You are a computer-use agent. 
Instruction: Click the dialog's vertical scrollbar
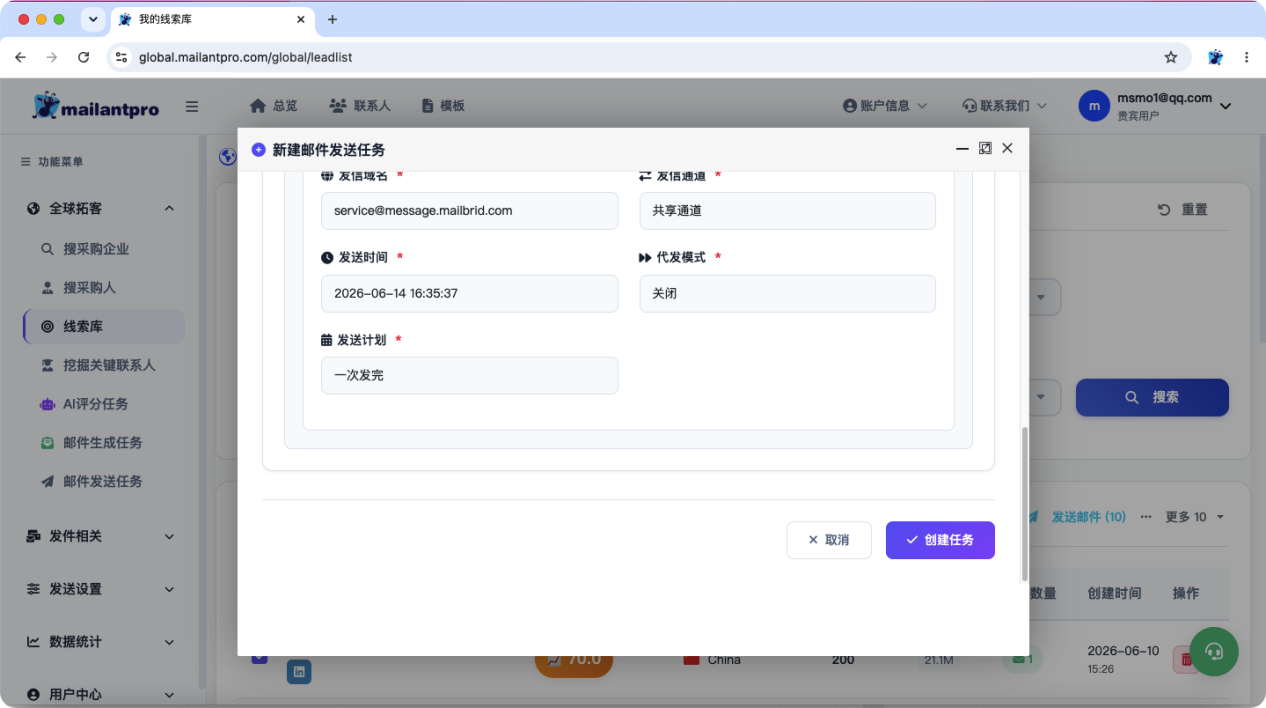[x=1024, y=503]
